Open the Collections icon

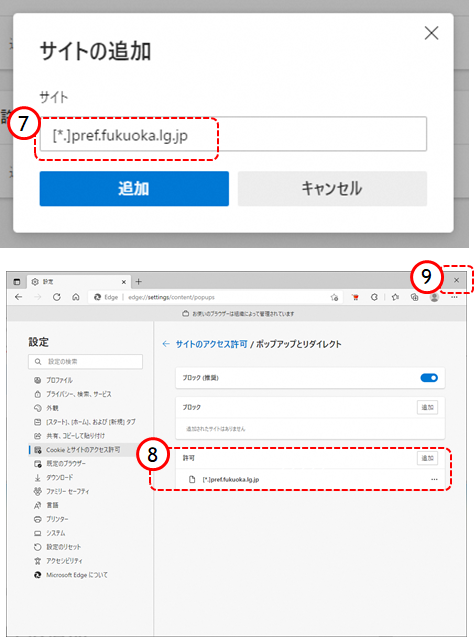[x=414, y=297]
